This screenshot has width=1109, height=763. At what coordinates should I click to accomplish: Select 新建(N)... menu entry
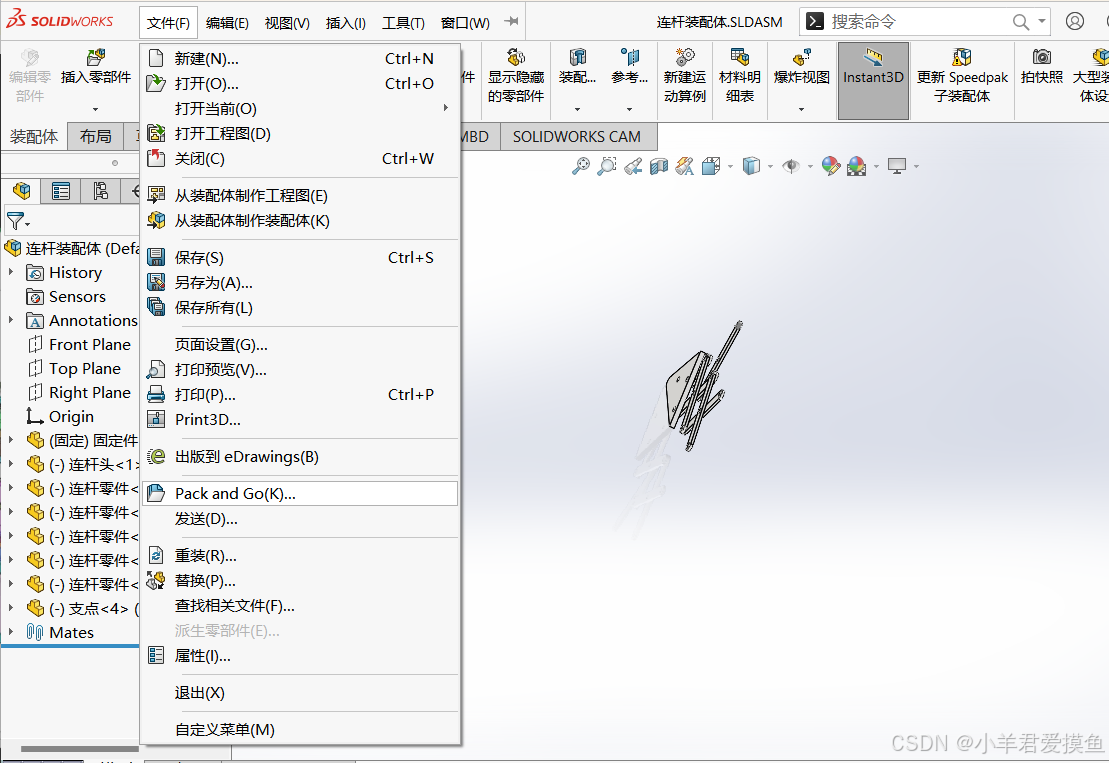(300, 59)
